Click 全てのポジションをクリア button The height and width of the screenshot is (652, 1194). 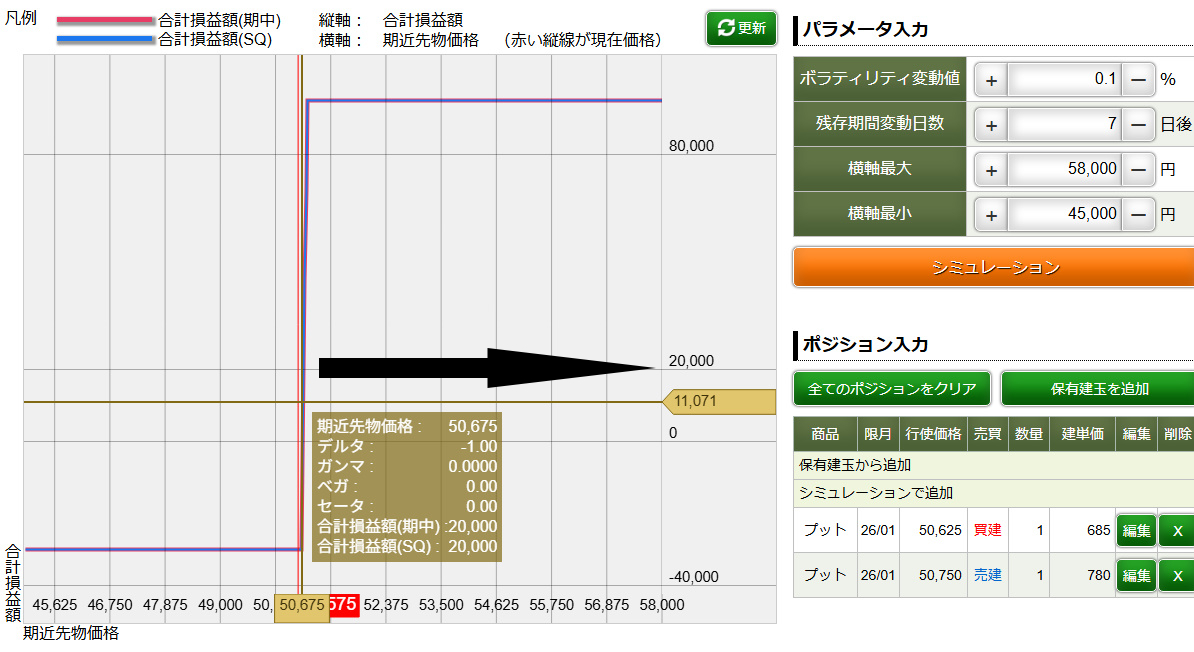(892, 388)
